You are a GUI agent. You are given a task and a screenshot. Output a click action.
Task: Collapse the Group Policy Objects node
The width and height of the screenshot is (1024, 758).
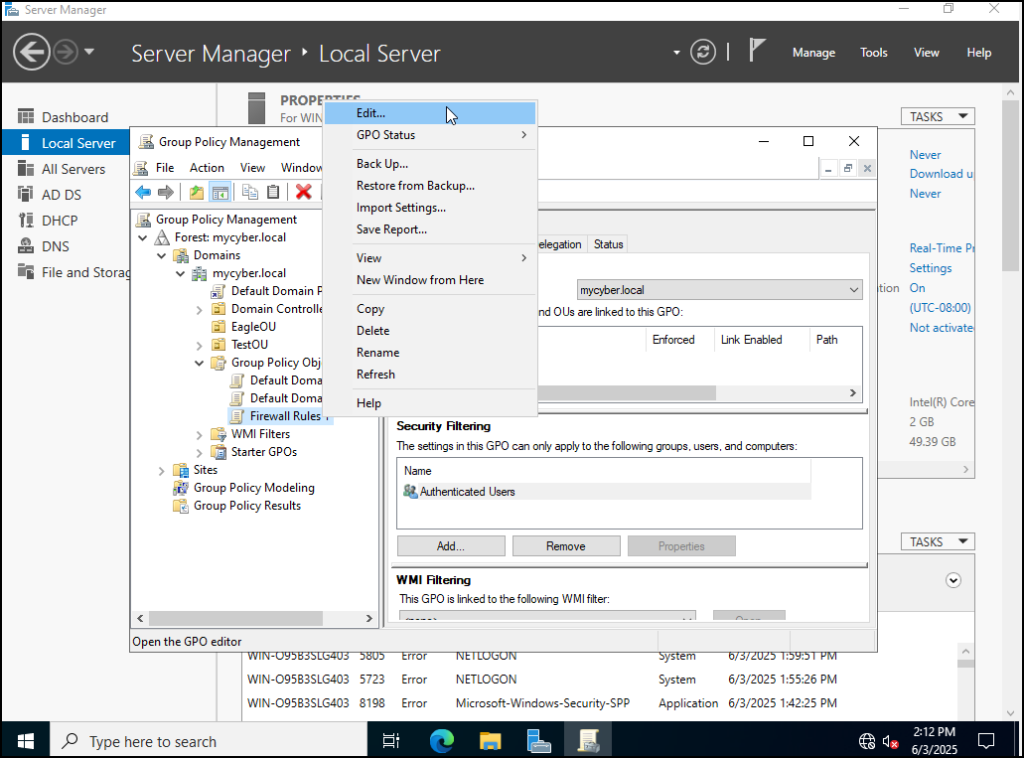(199, 363)
